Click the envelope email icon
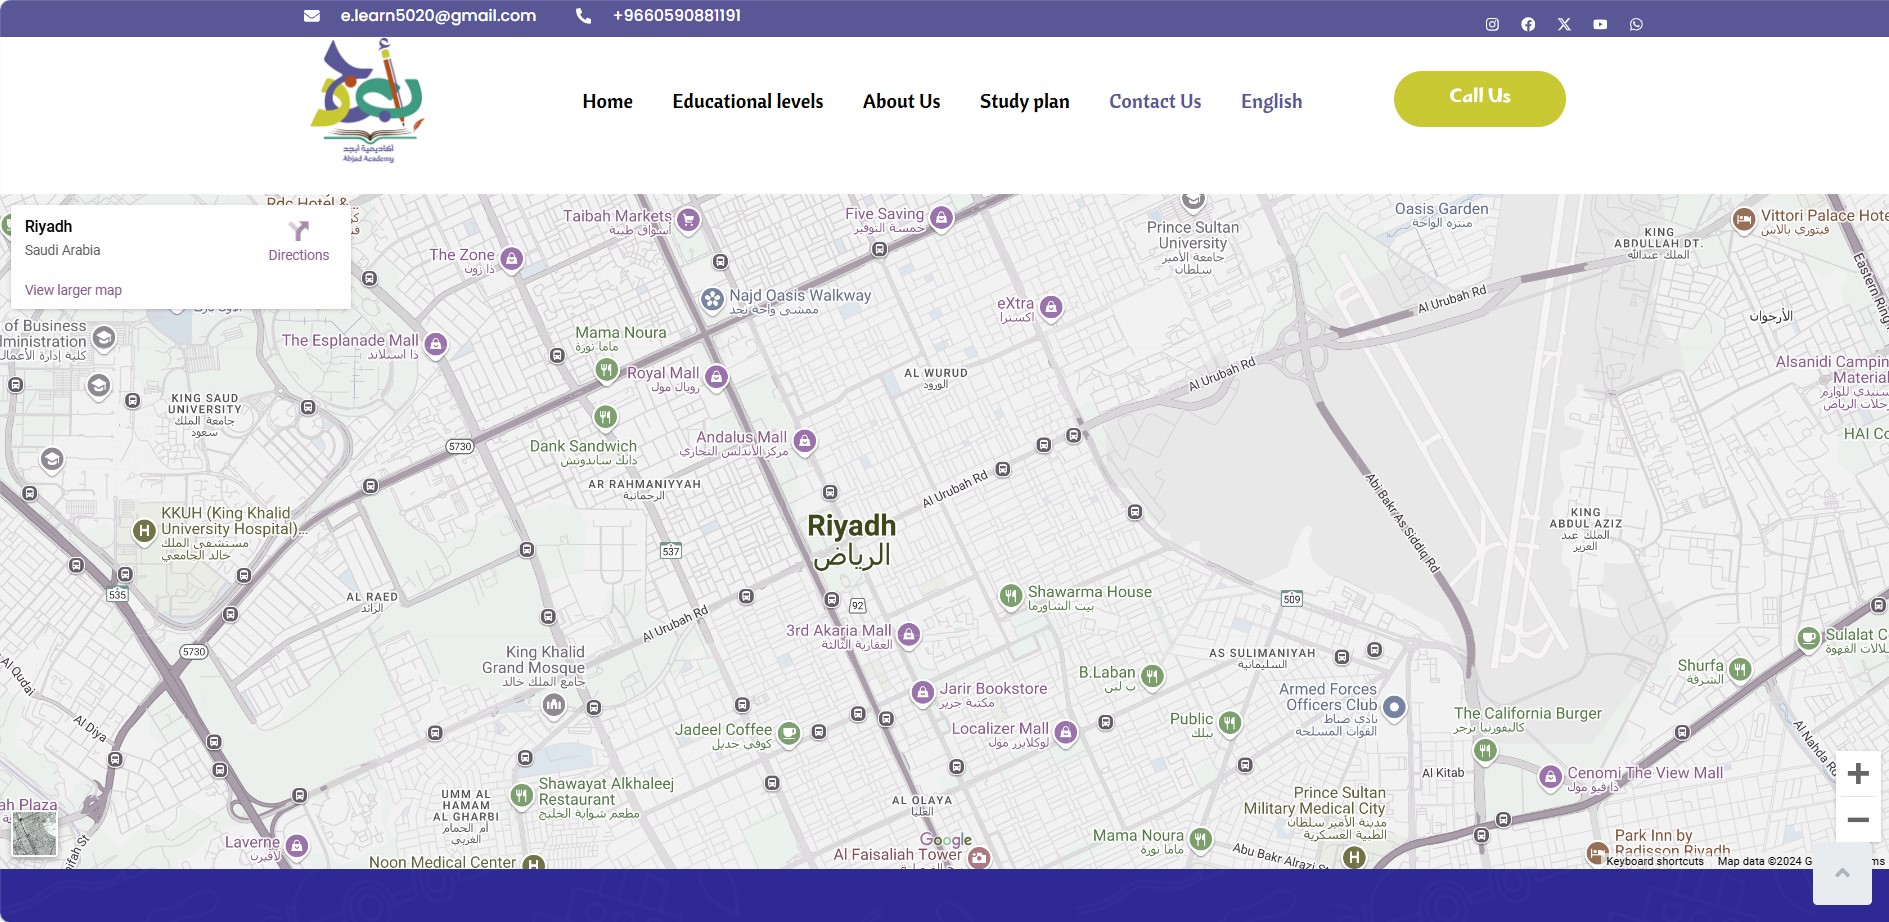The image size is (1889, 922). 312,16
